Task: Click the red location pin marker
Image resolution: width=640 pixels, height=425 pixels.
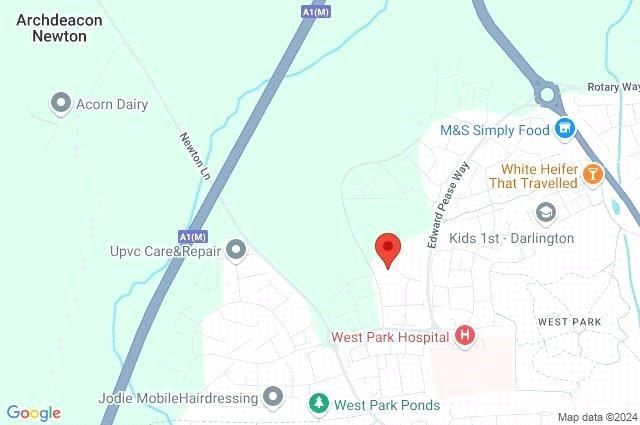Action: tap(388, 250)
